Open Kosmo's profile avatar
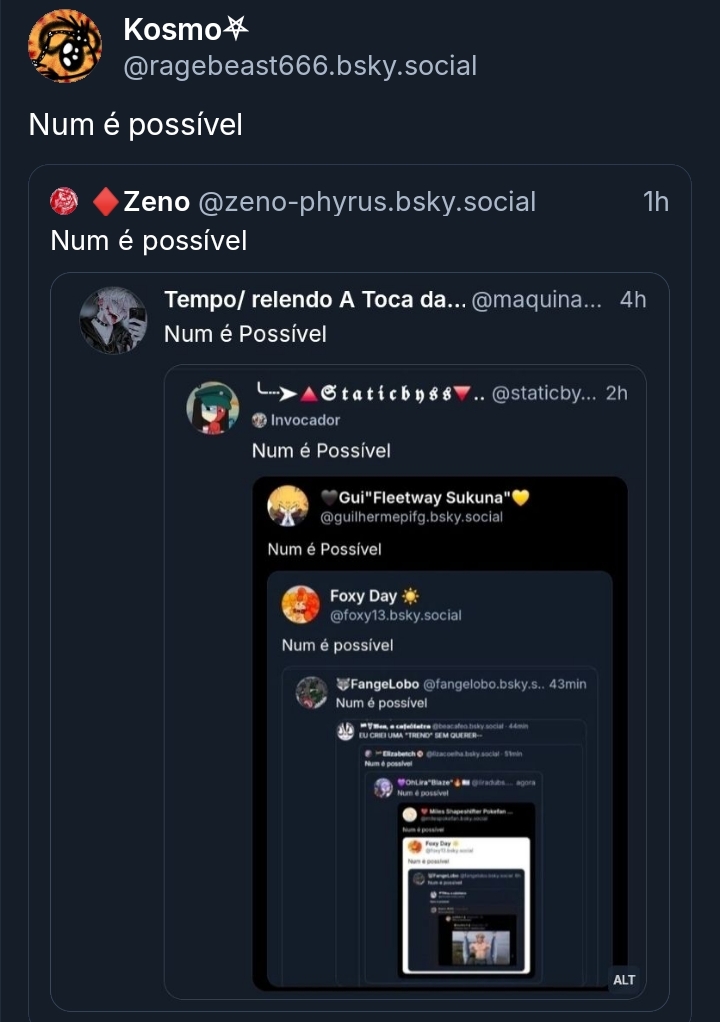 point(65,46)
